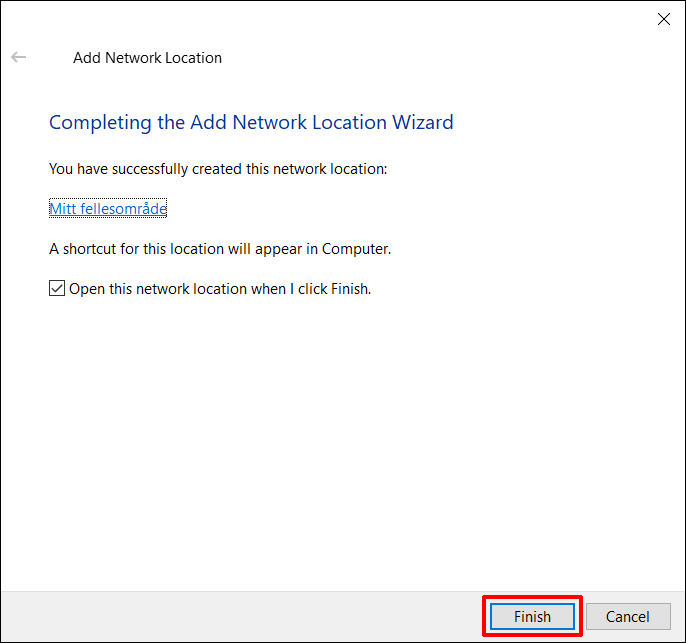Open the Mitt fellesområde link
Screen dimensions: 686x643
pos(108,209)
